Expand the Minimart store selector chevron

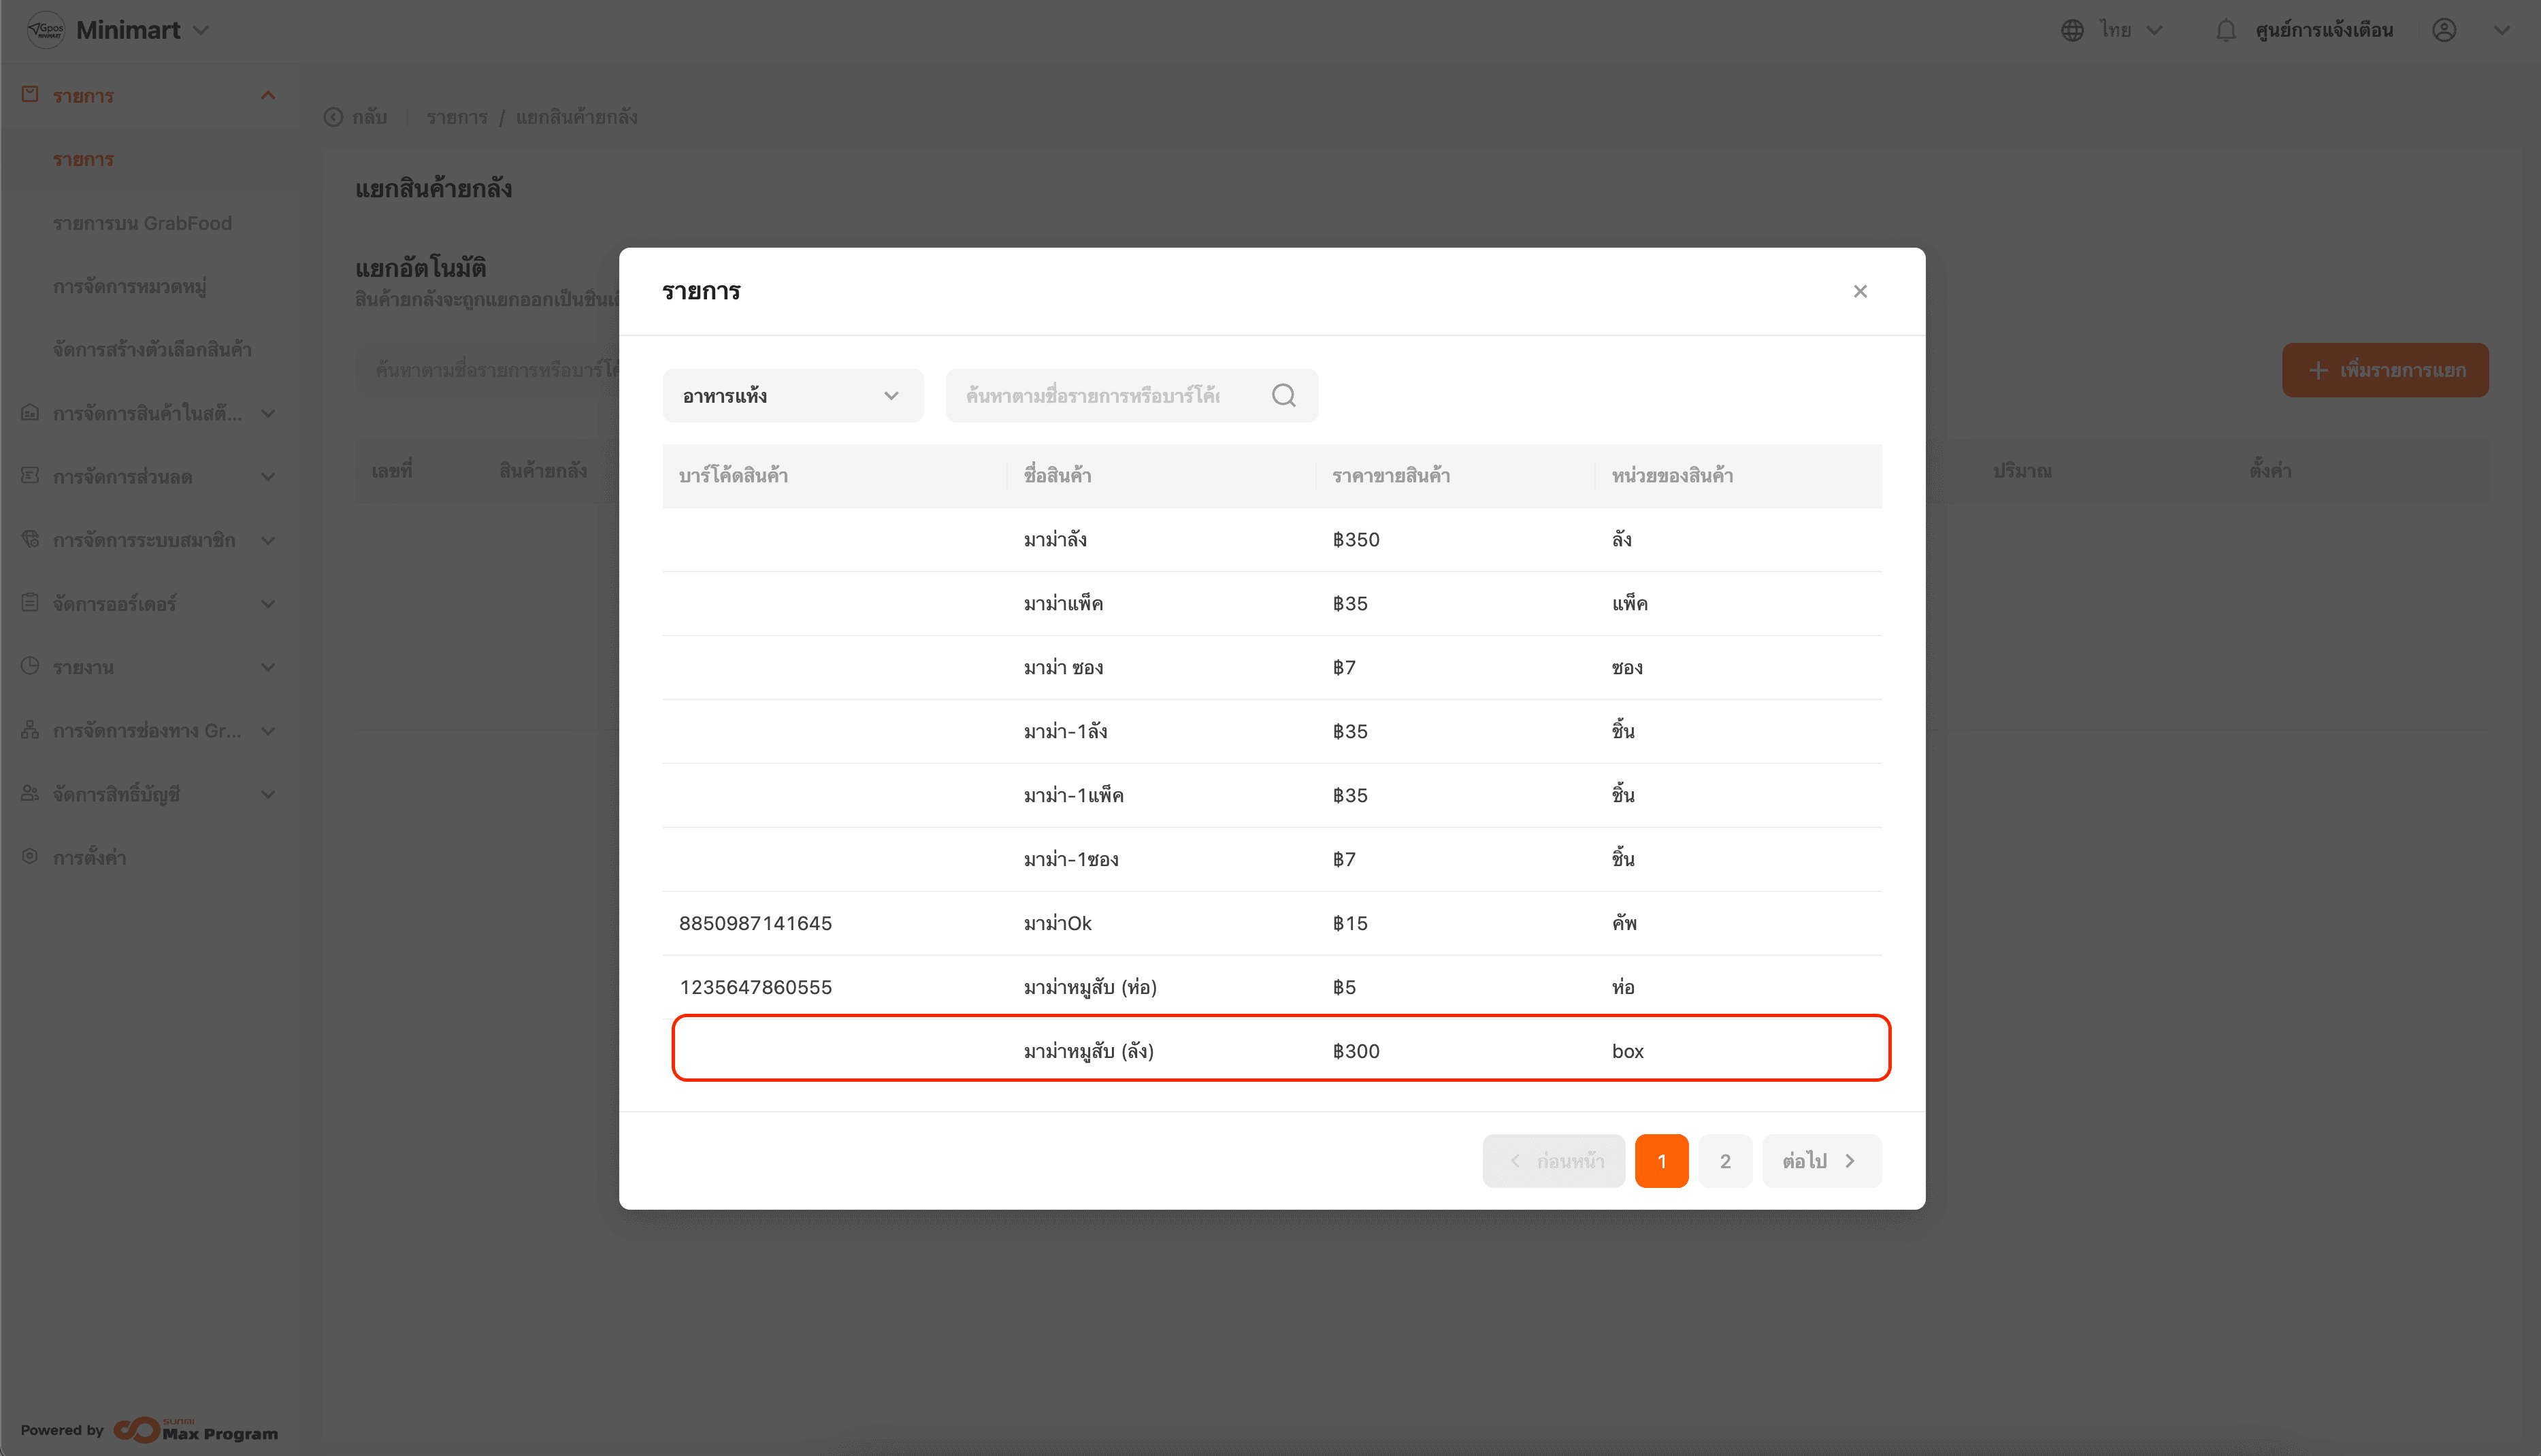201,30
